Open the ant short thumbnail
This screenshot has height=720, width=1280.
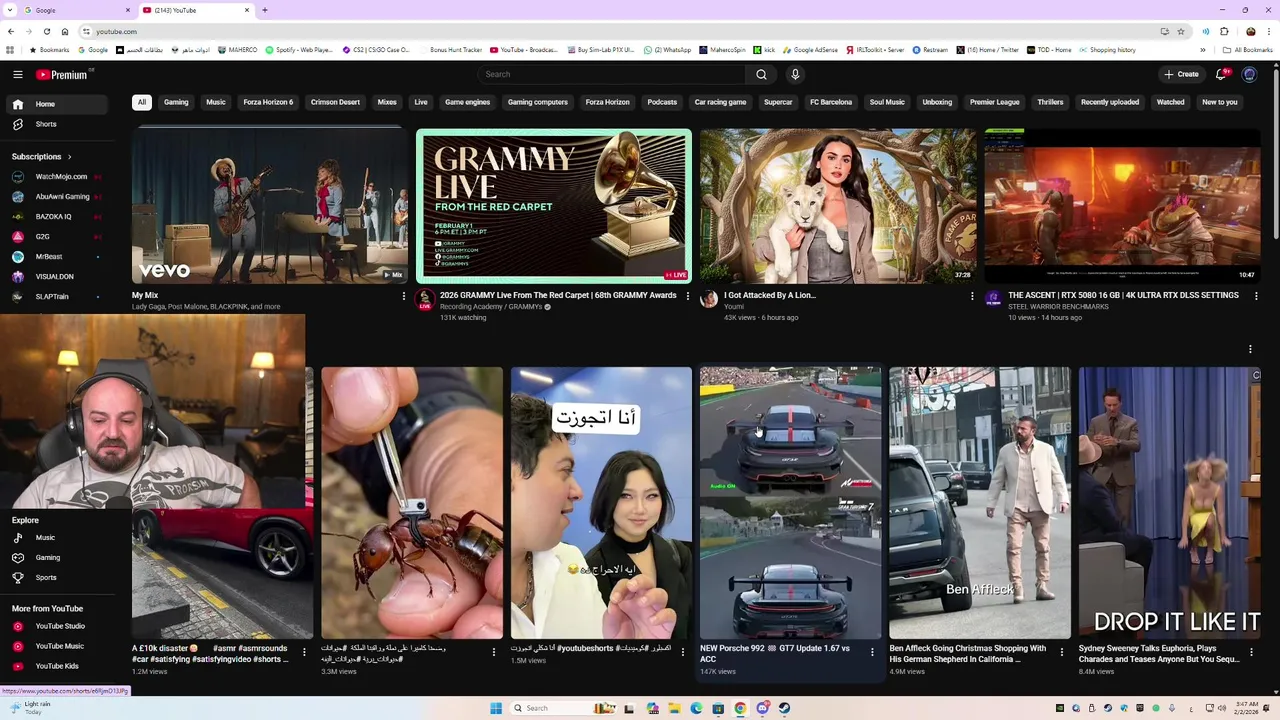tap(412, 503)
